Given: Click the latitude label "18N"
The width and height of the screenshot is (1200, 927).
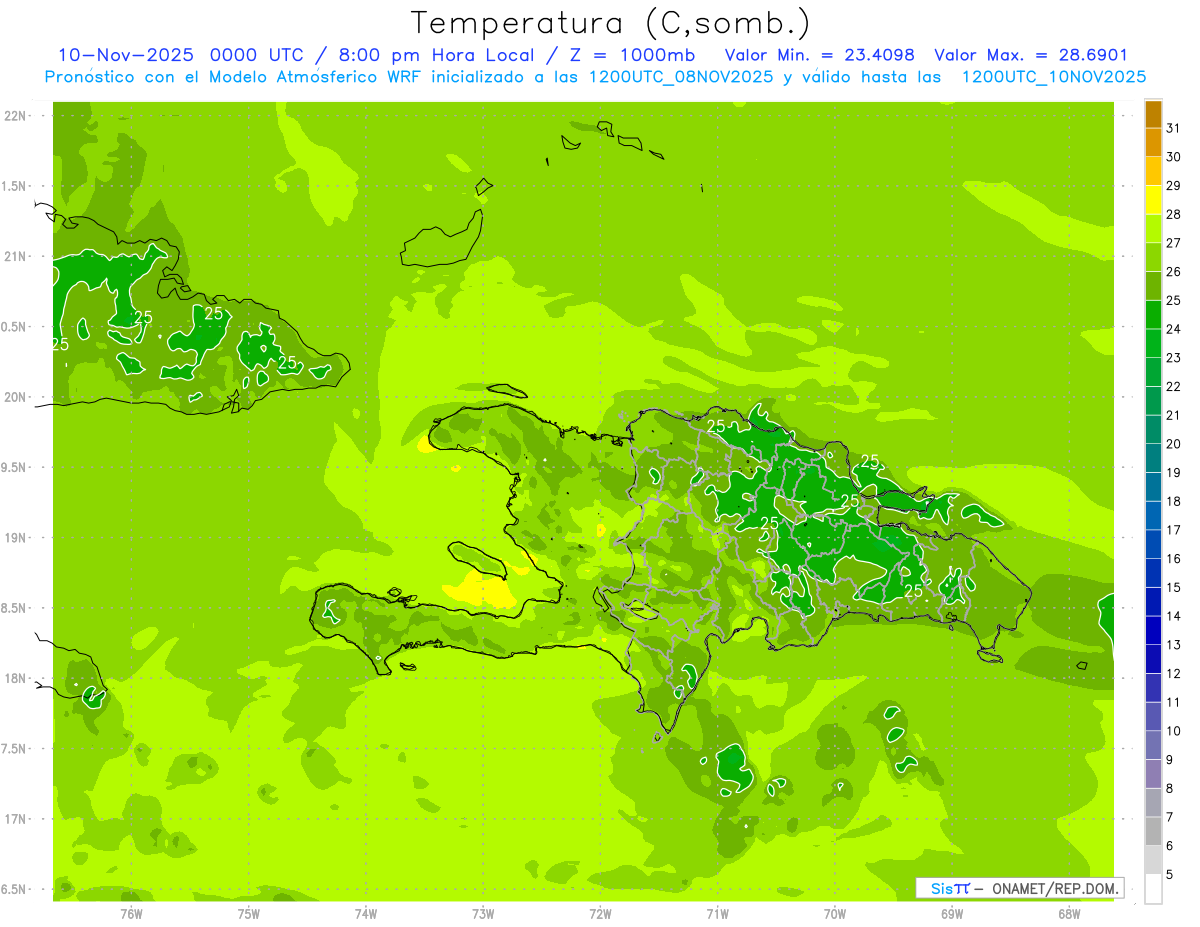Looking at the screenshot, I should [15, 678].
